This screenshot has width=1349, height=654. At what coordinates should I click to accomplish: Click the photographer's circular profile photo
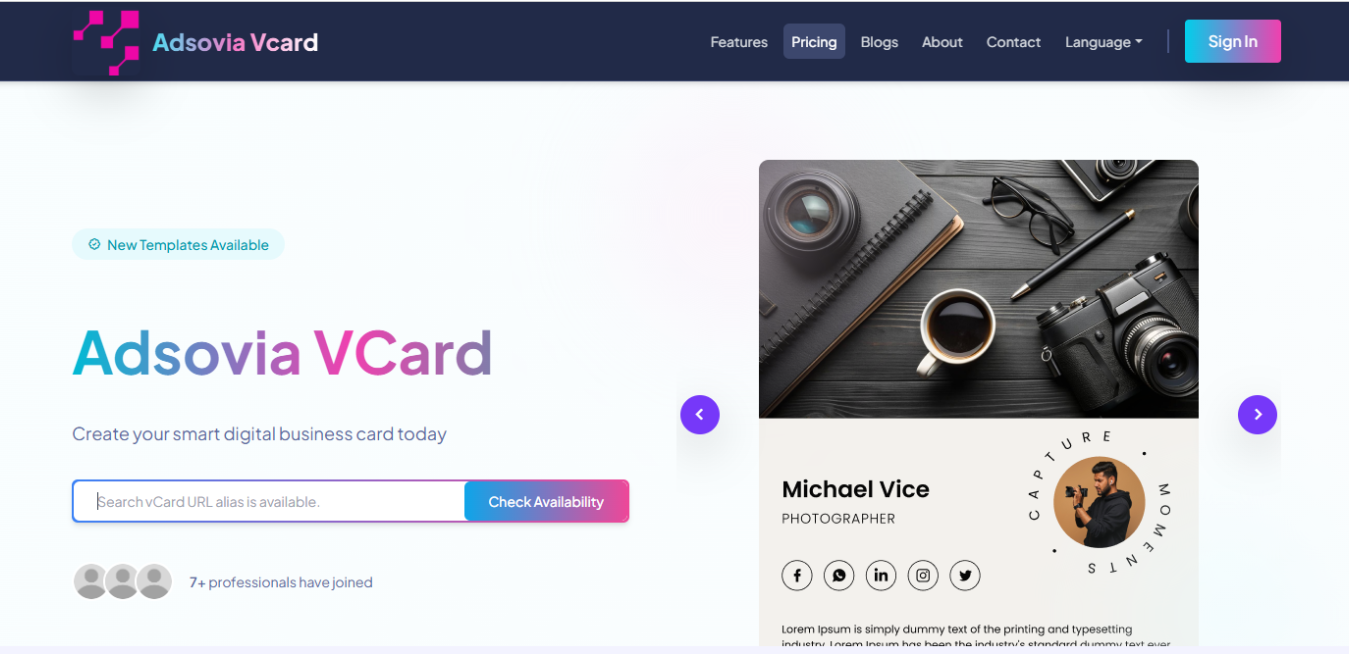point(1099,503)
